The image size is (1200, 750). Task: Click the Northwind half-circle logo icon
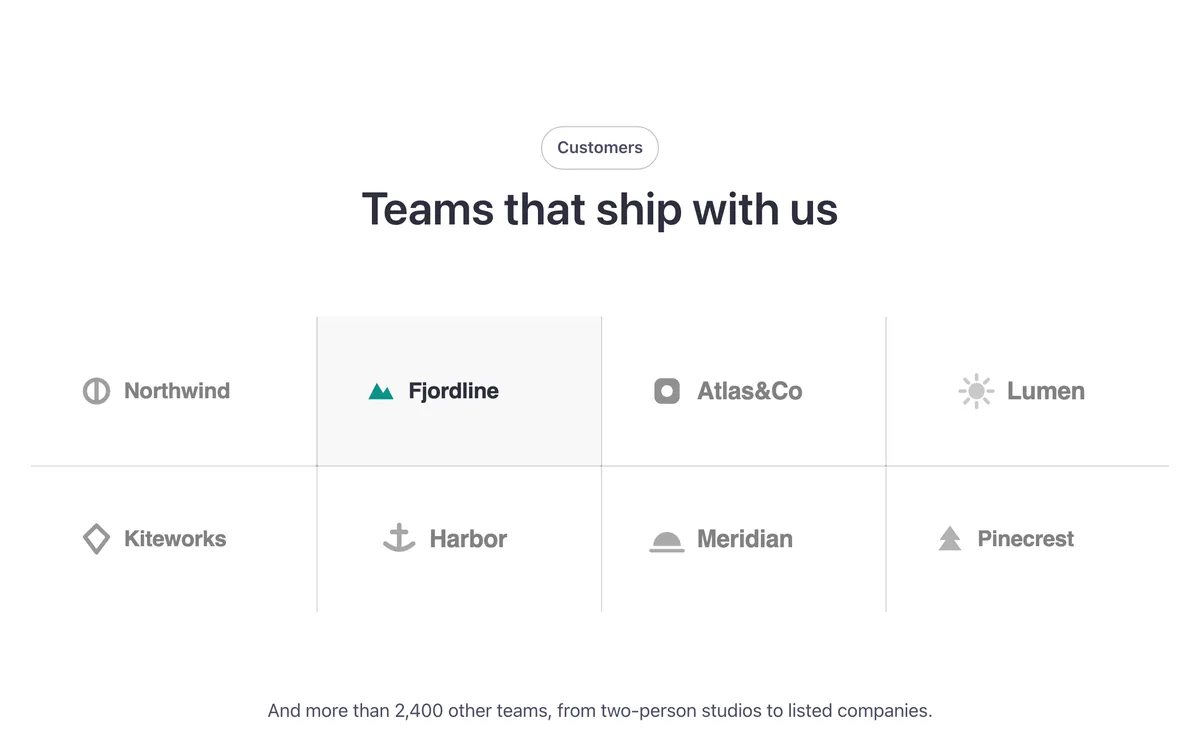tap(96, 391)
